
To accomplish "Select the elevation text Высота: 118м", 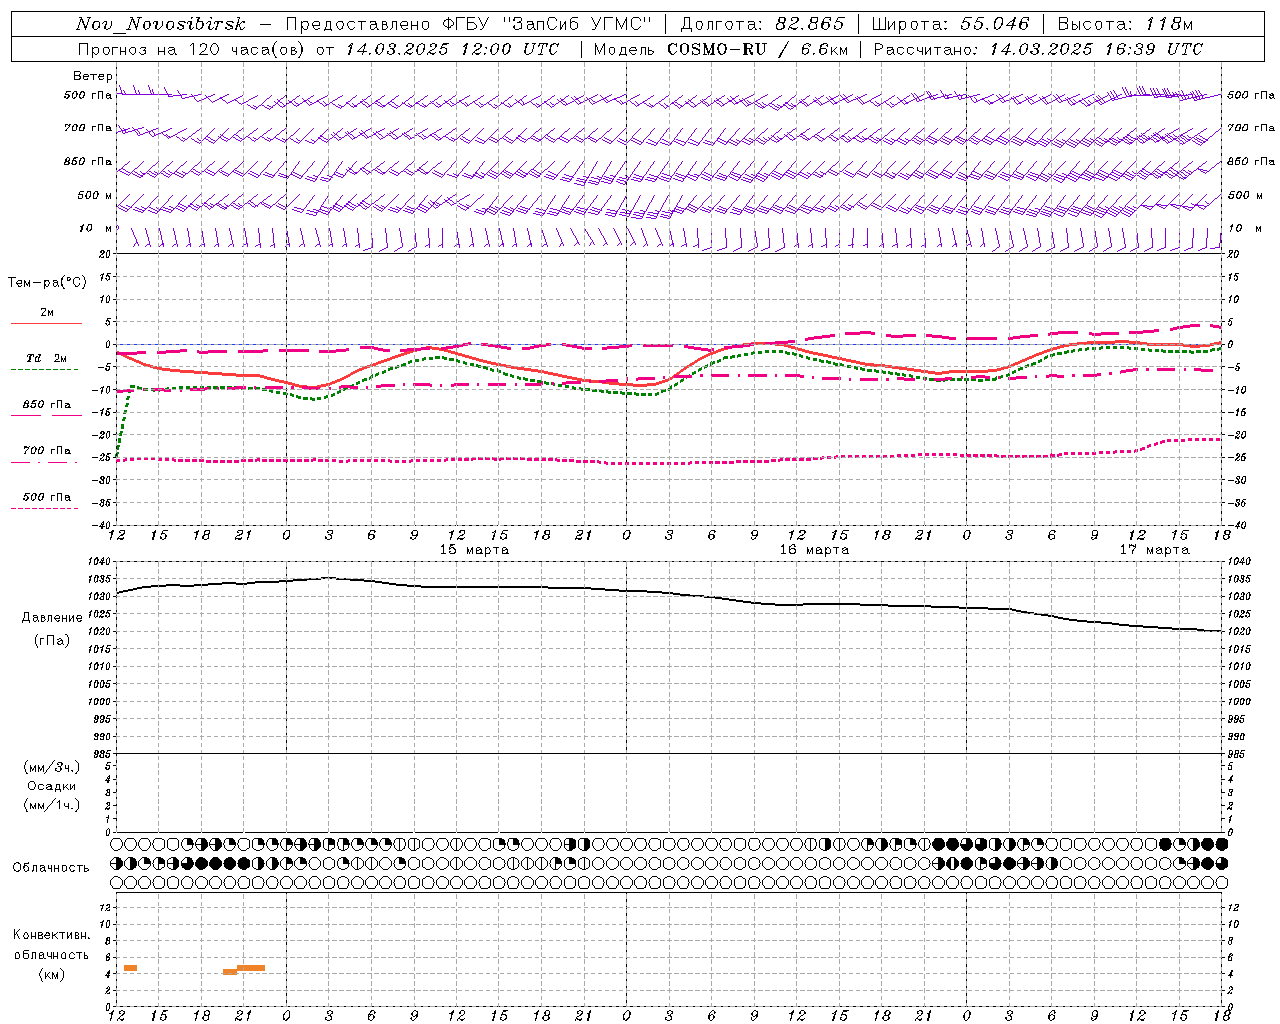I will coord(1125,25).
